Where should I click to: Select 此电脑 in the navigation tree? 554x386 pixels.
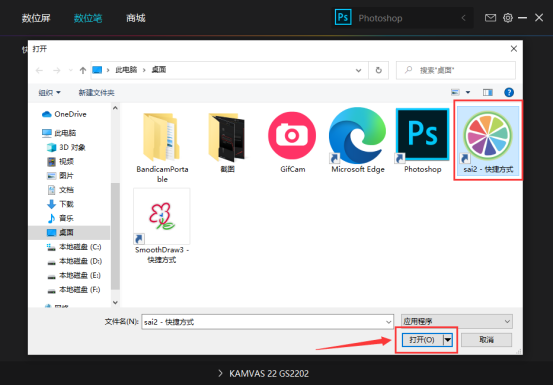(x=59, y=133)
